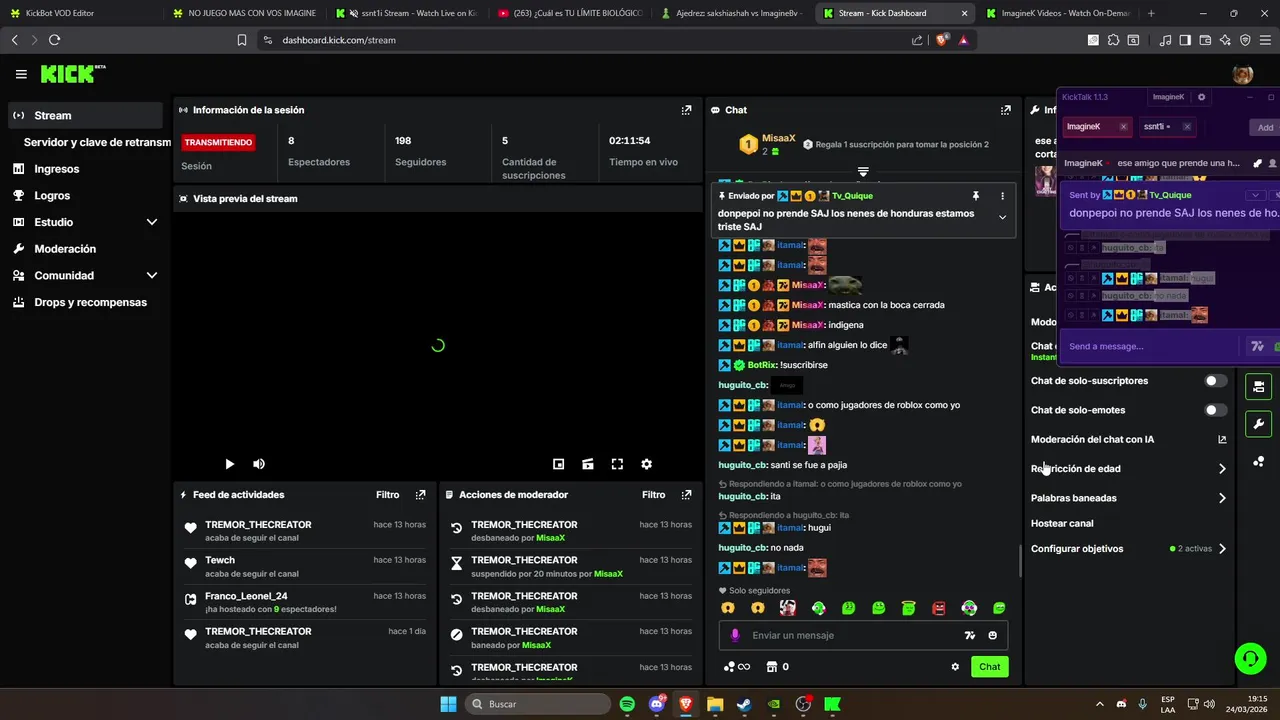The height and width of the screenshot is (720, 1280).
Task: Open the emoji picker in dashboard chat input
Action: 992,635
